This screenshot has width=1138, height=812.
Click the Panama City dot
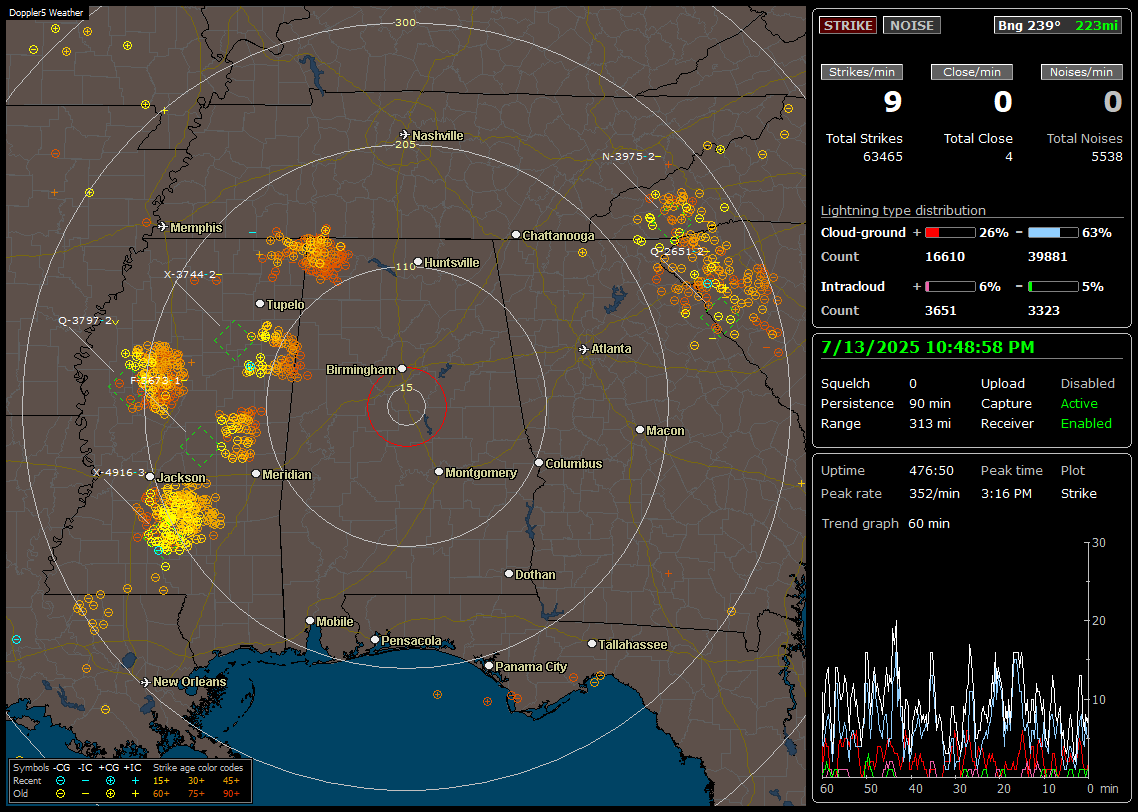point(489,665)
